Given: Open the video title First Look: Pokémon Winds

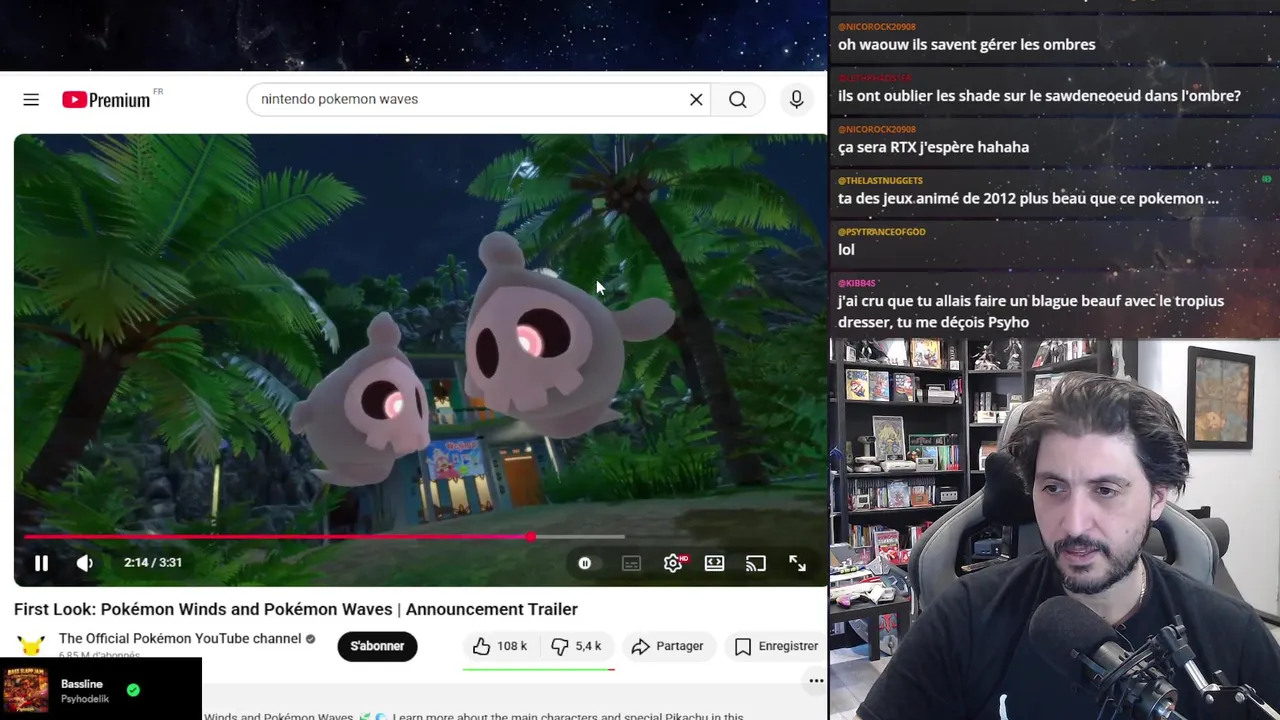Looking at the screenshot, I should tap(296, 609).
